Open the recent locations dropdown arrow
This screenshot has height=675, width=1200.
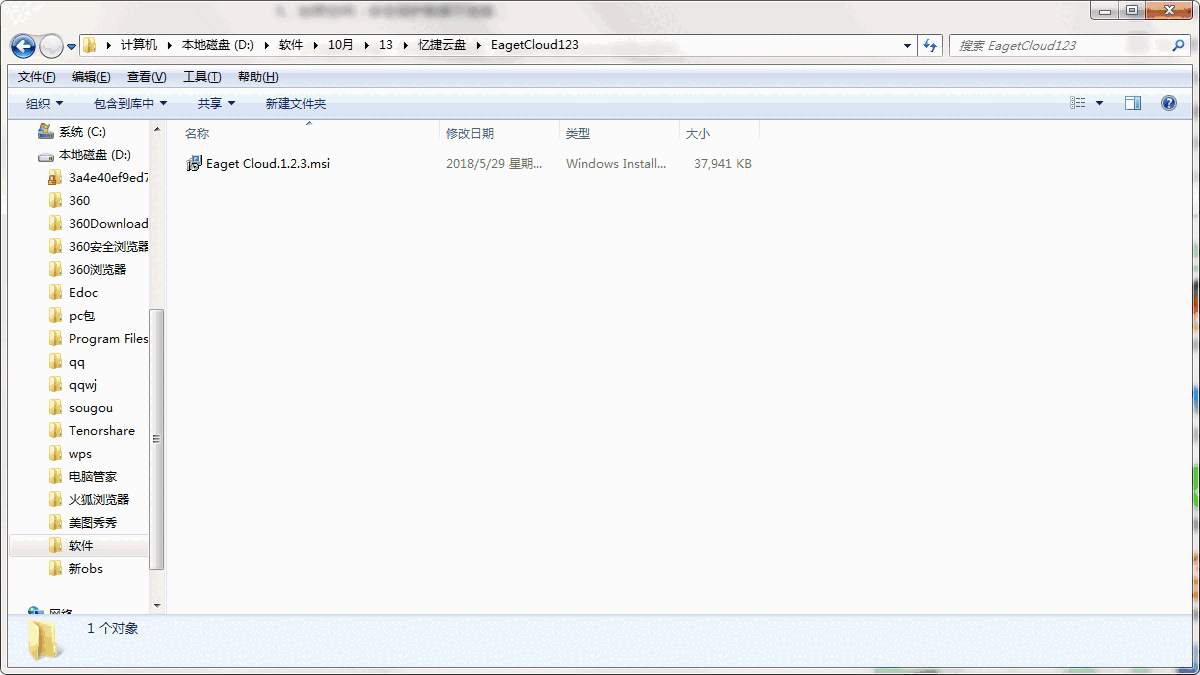pos(72,46)
